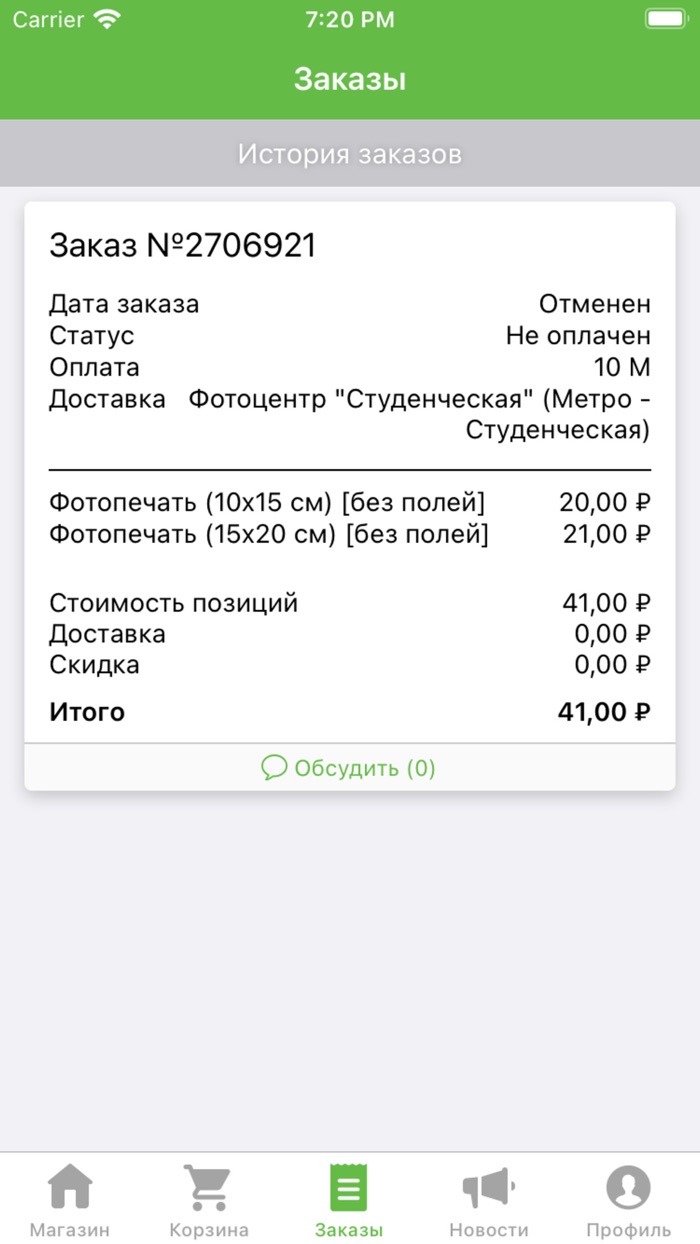Tap the Отменен order status text
This screenshot has height=1244, width=700.
click(596, 303)
